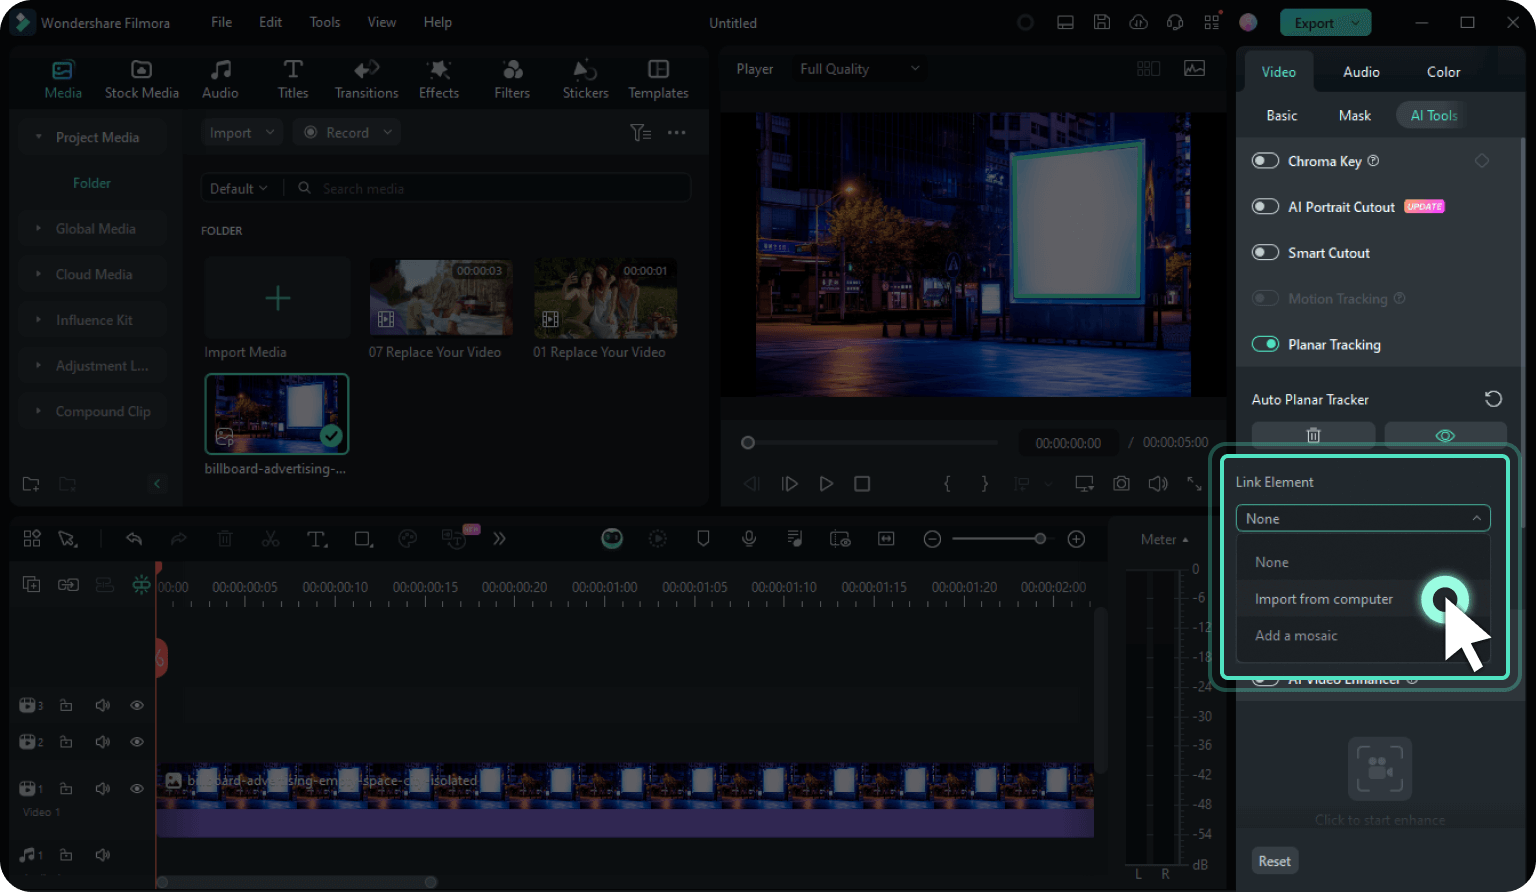Click the Chroma Key keyframe diamond
The image size is (1536, 892).
[1482, 161]
